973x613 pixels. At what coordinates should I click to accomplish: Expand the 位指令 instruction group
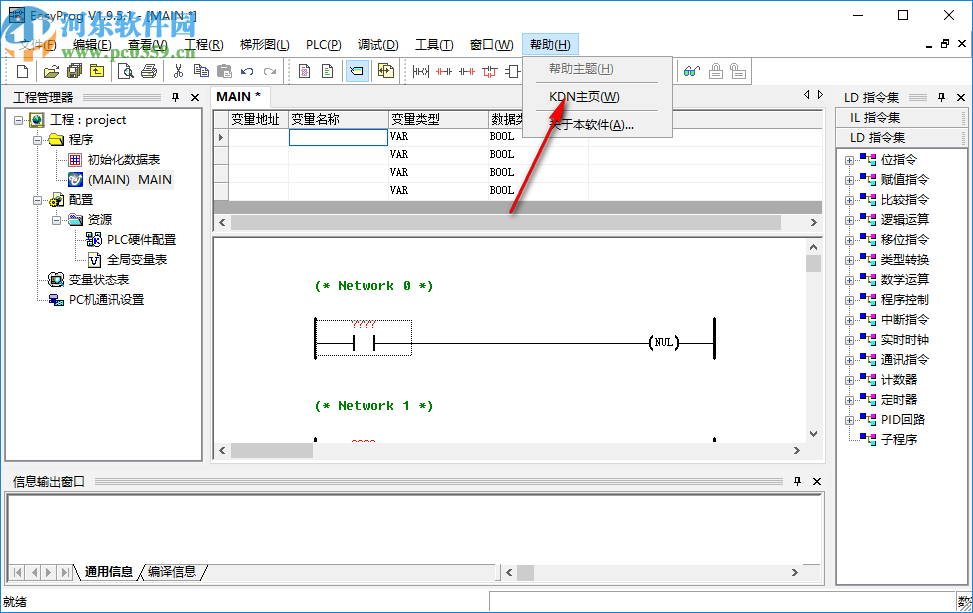click(x=850, y=160)
